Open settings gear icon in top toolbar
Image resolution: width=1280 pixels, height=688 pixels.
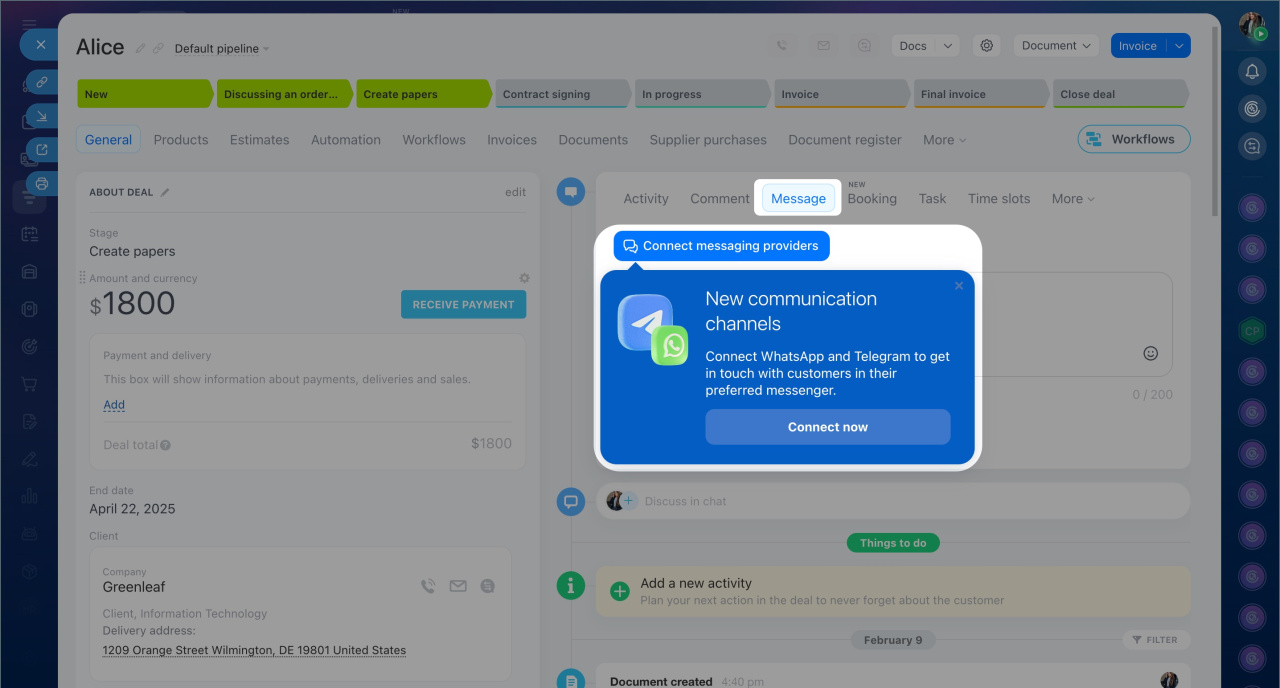[x=987, y=46]
